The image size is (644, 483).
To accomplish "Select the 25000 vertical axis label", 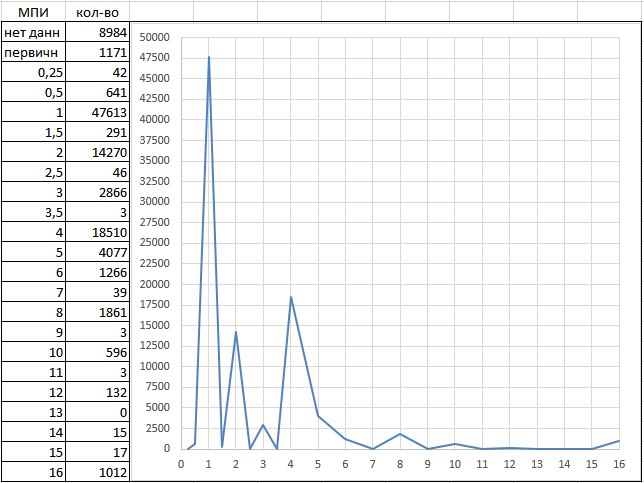I will (x=156, y=243).
